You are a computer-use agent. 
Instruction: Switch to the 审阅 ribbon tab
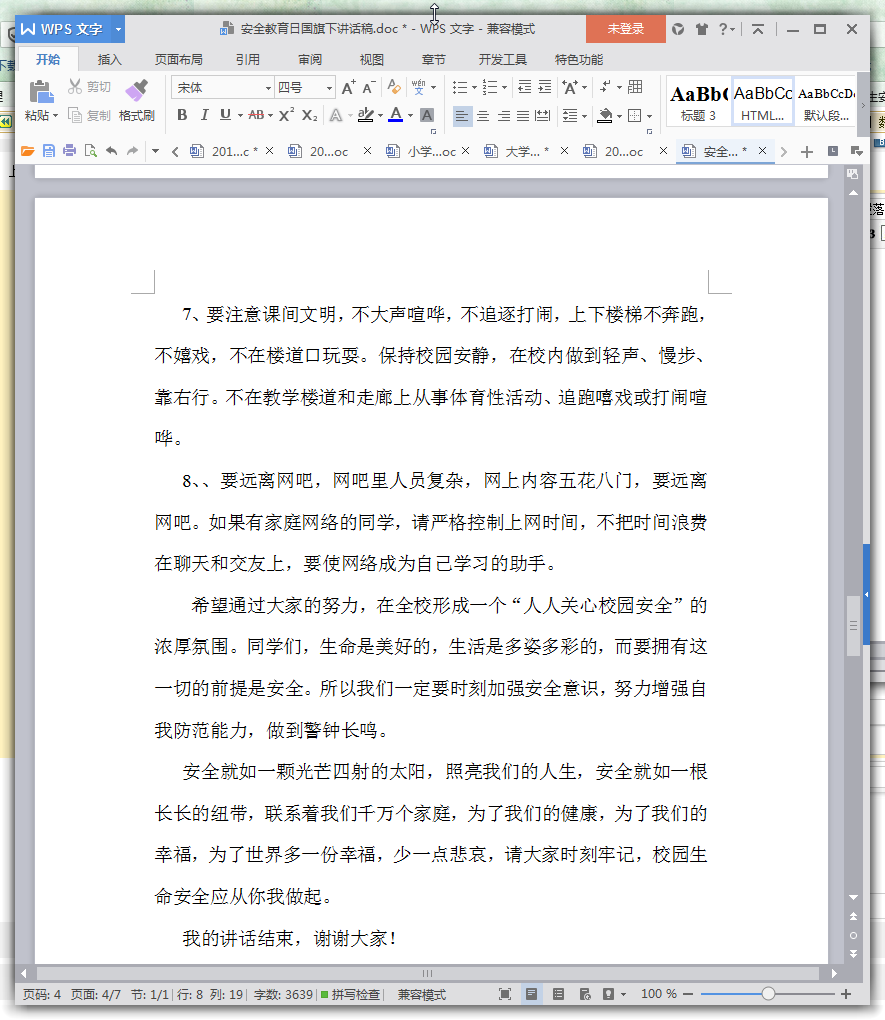(x=310, y=60)
